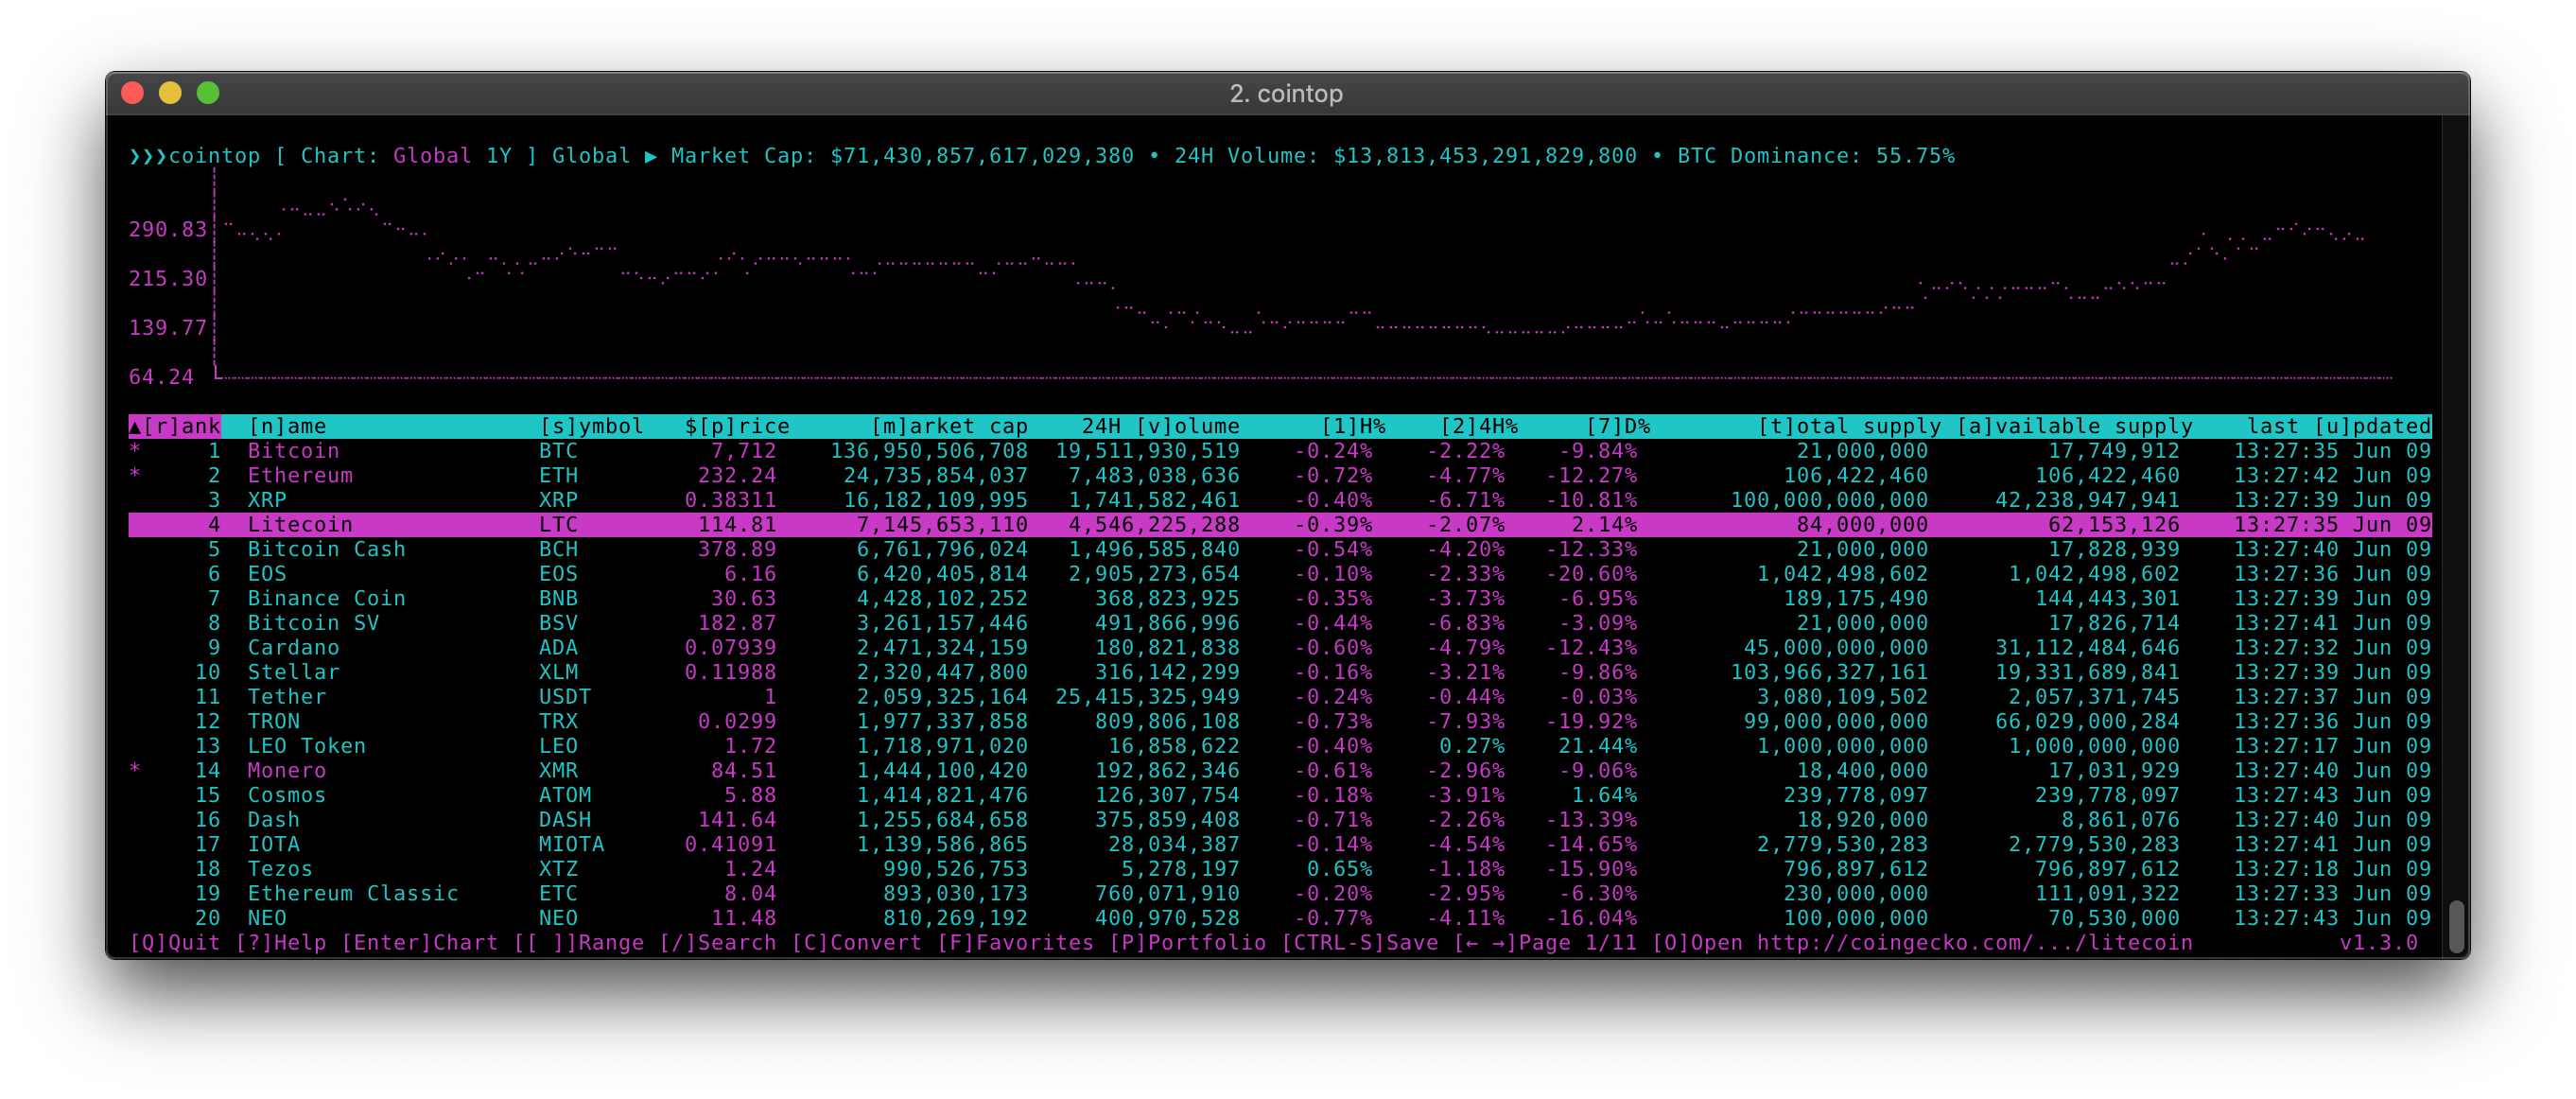Click the 24H Volume total value
This screenshot has width=2576, height=1099.
(1484, 156)
